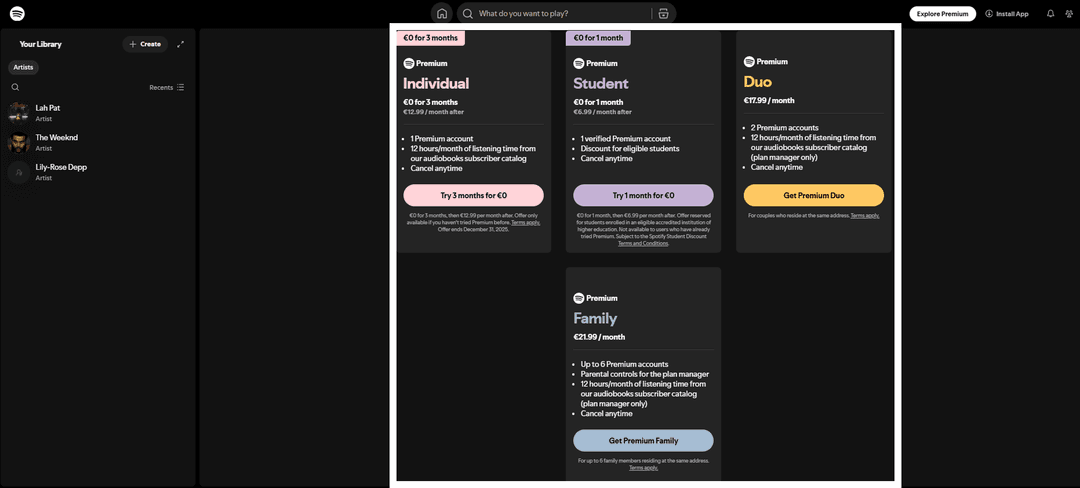Open 'Terms apply' link under Individual plan
The height and width of the screenshot is (488, 1080).
[x=526, y=223]
